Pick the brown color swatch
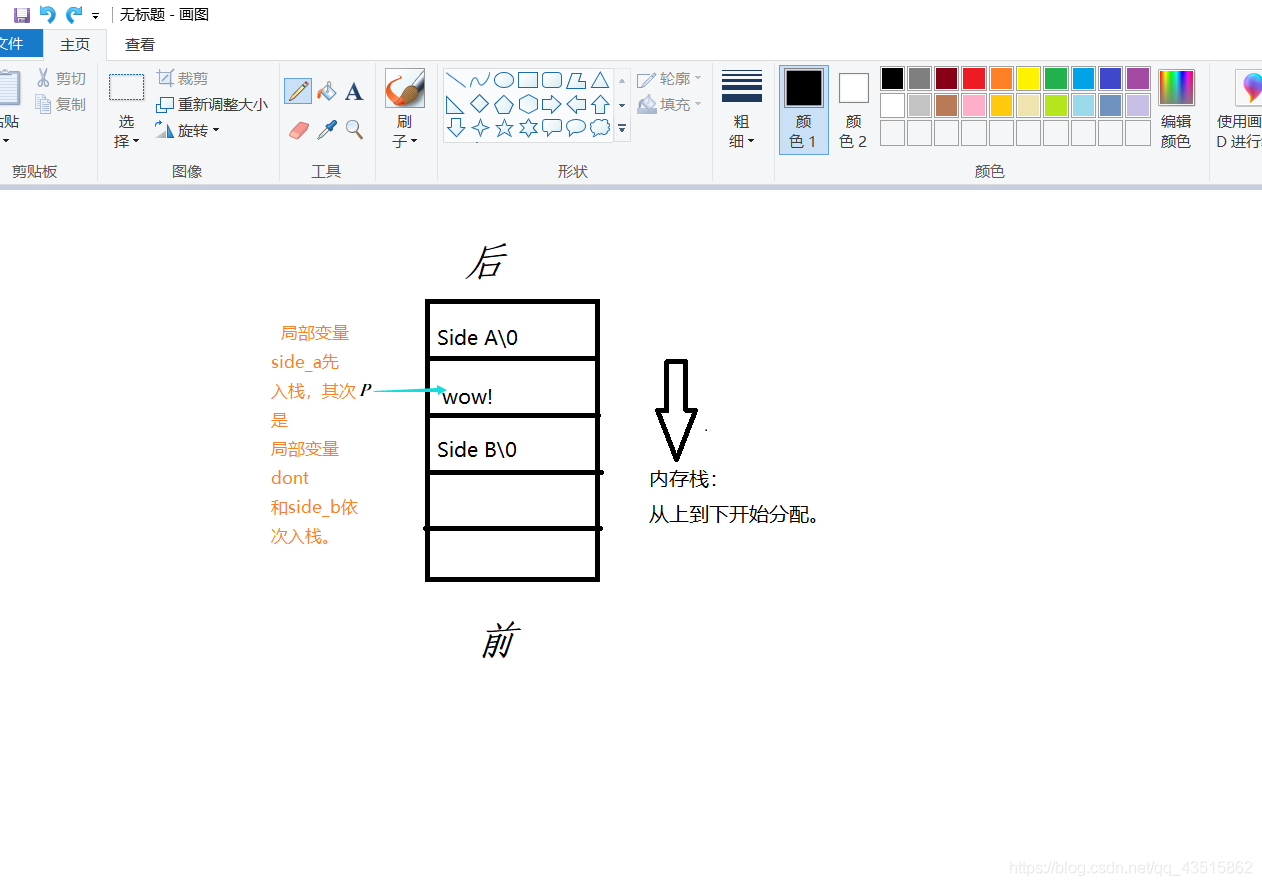The width and height of the screenshot is (1262, 886). (x=947, y=105)
